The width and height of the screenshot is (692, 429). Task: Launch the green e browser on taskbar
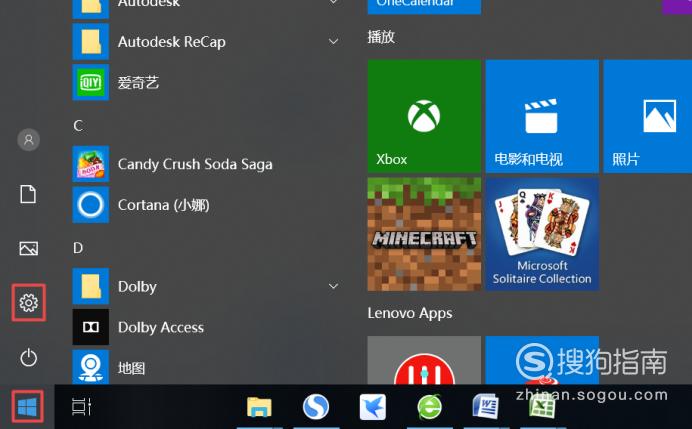coord(429,406)
